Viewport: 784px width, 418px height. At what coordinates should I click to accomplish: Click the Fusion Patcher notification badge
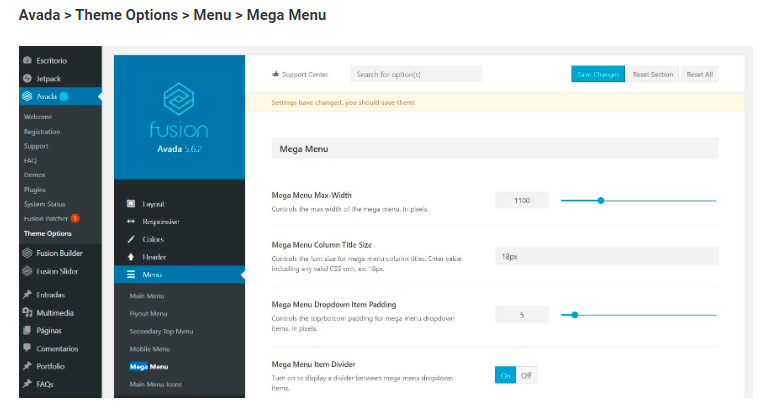coord(75,218)
